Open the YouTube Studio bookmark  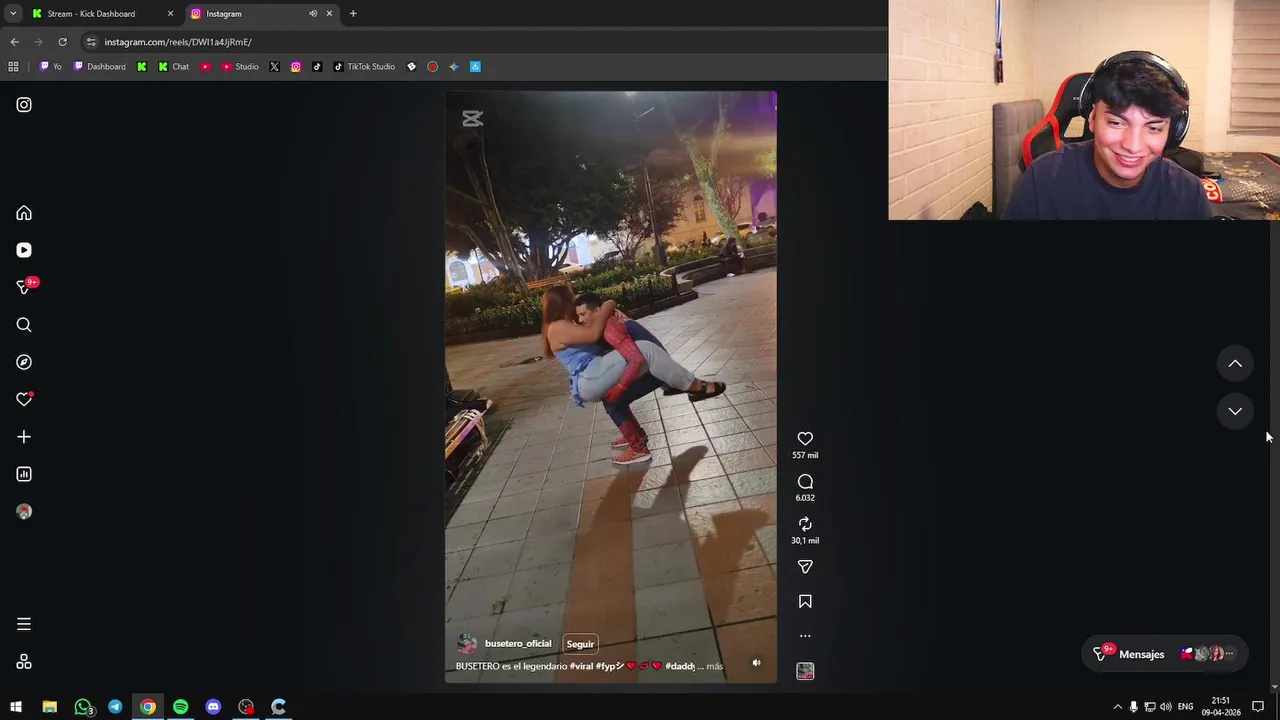[240, 67]
